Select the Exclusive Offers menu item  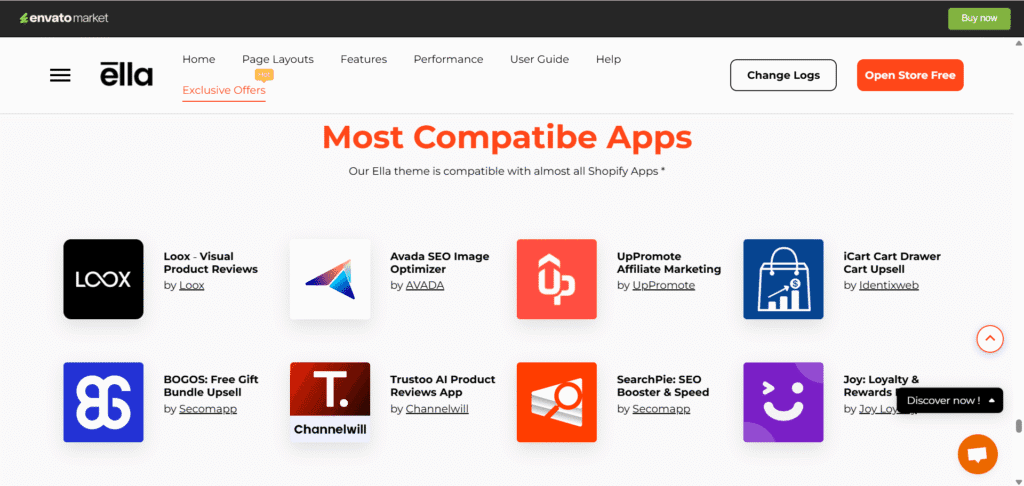pos(224,90)
